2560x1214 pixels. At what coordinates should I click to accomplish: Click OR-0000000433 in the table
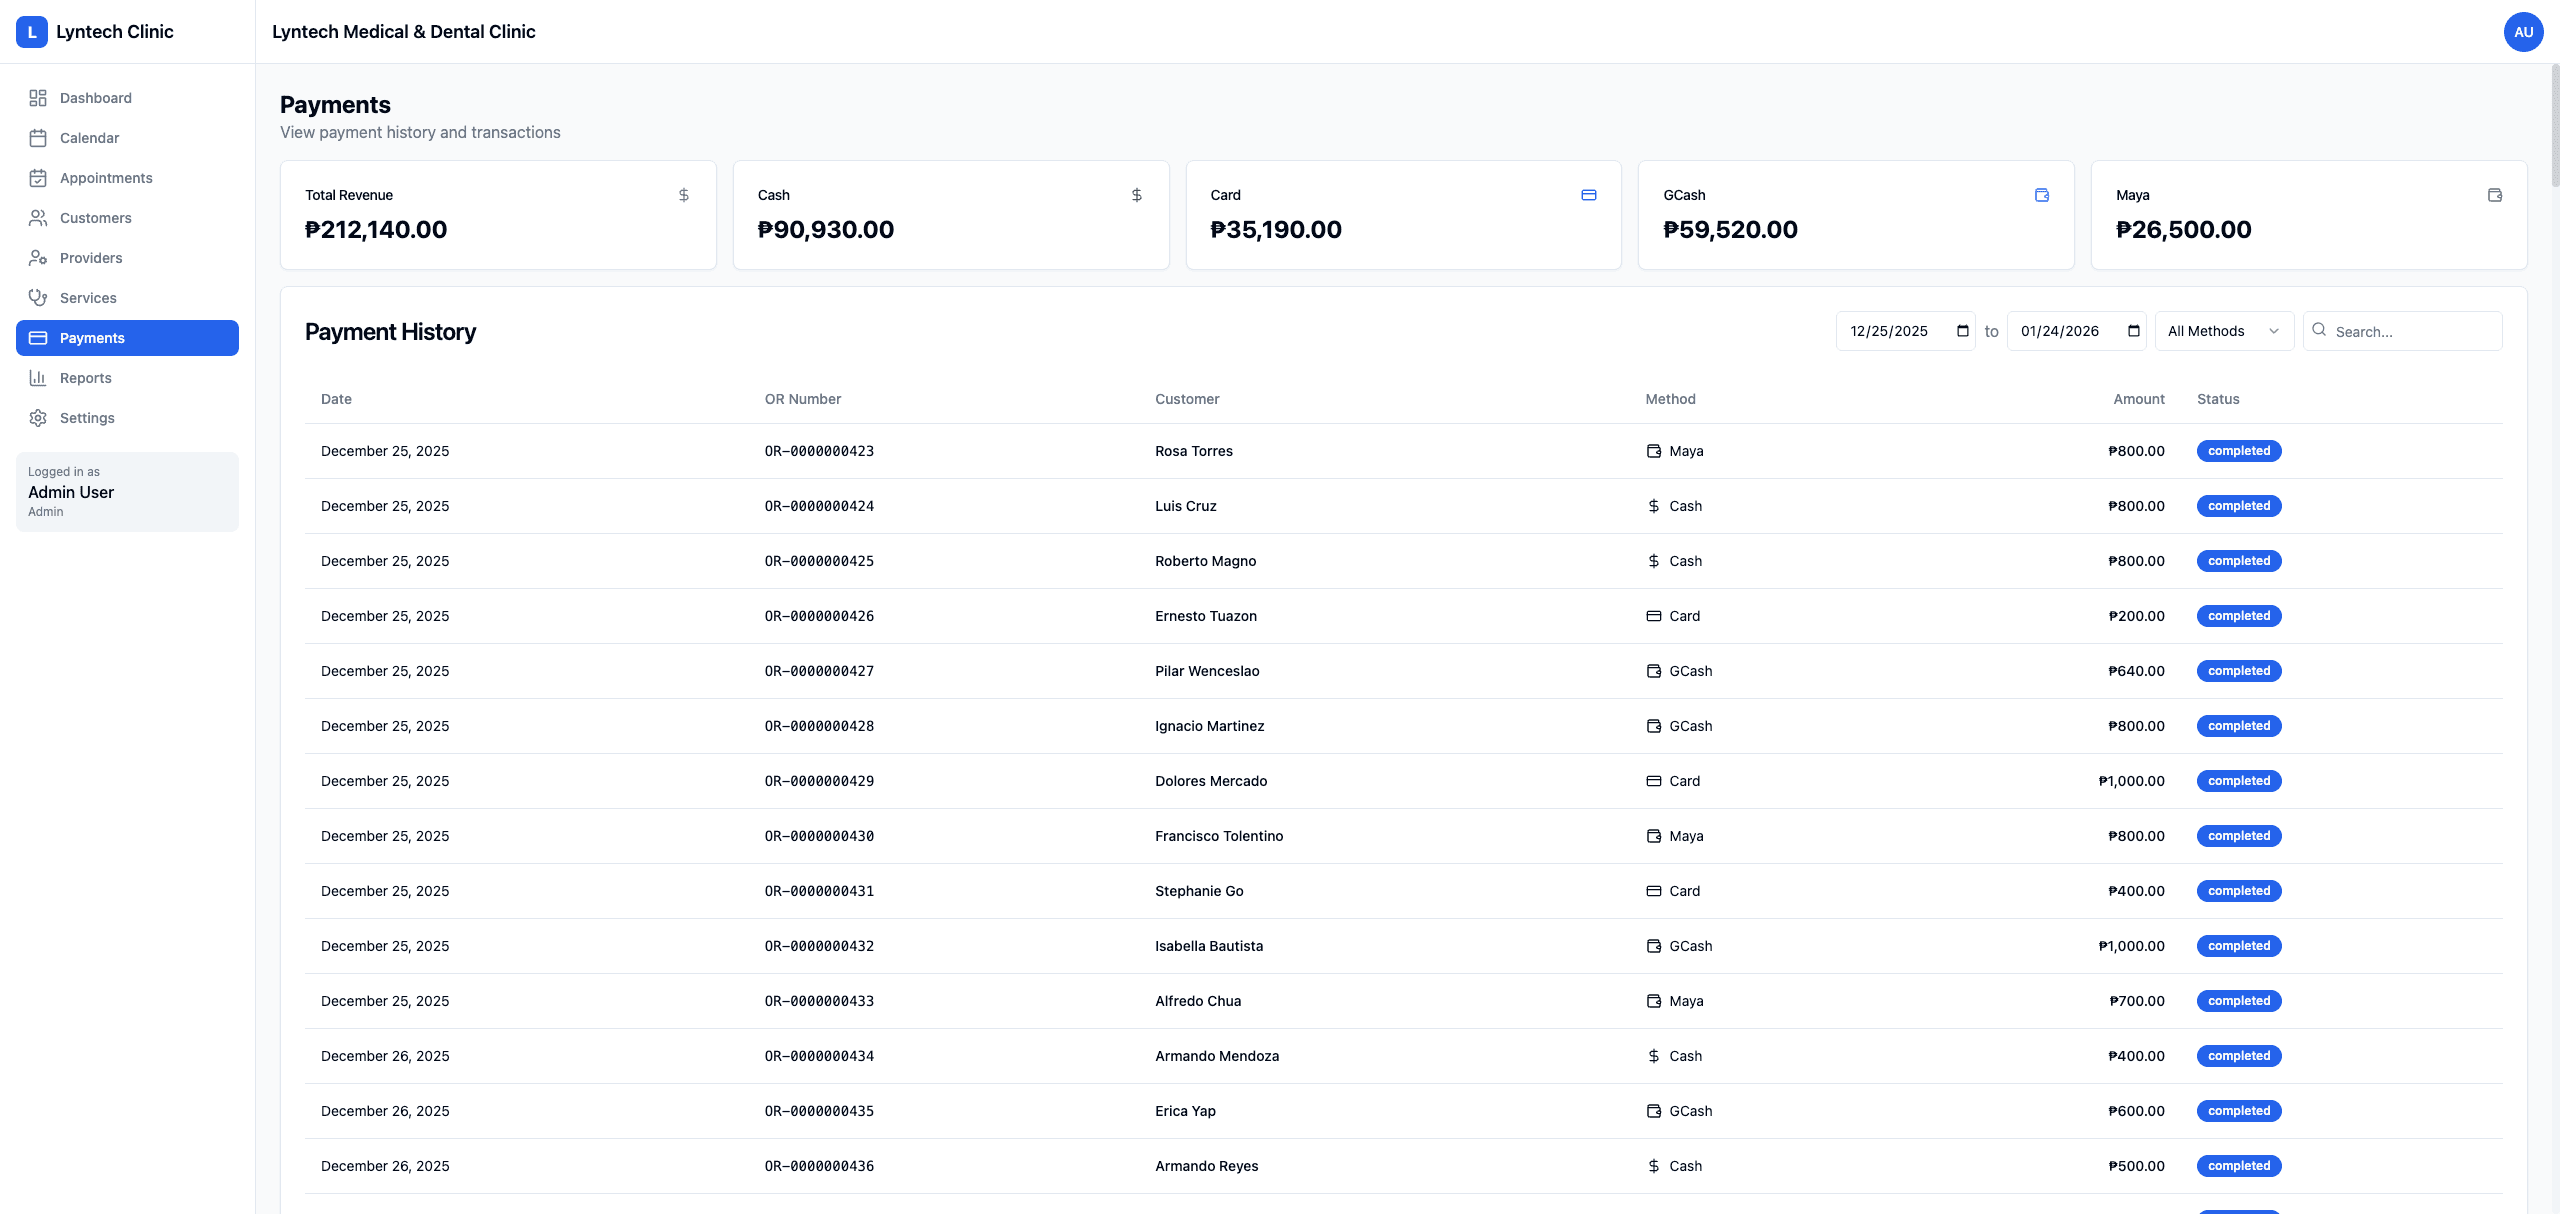pos(819,1001)
